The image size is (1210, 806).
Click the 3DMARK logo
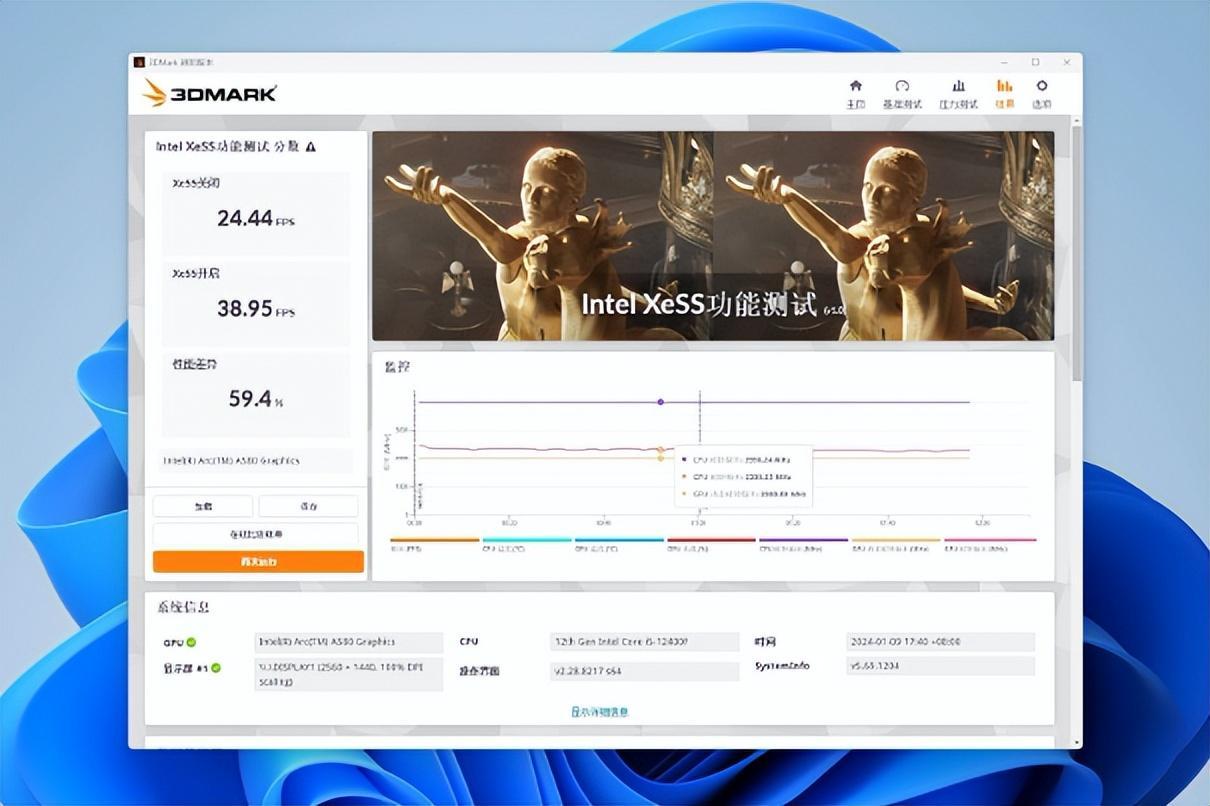click(x=209, y=94)
